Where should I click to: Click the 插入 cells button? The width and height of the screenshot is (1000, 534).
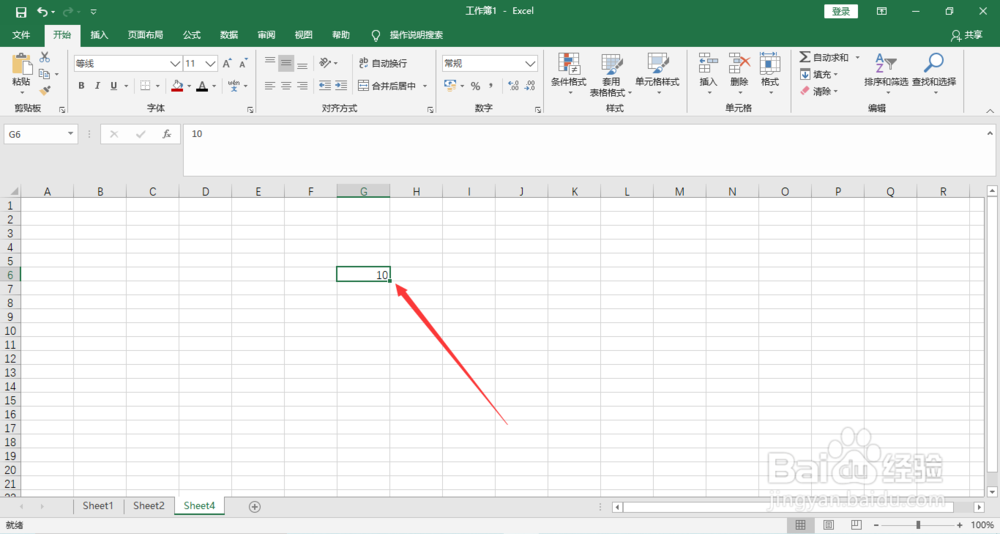pyautogui.click(x=708, y=73)
